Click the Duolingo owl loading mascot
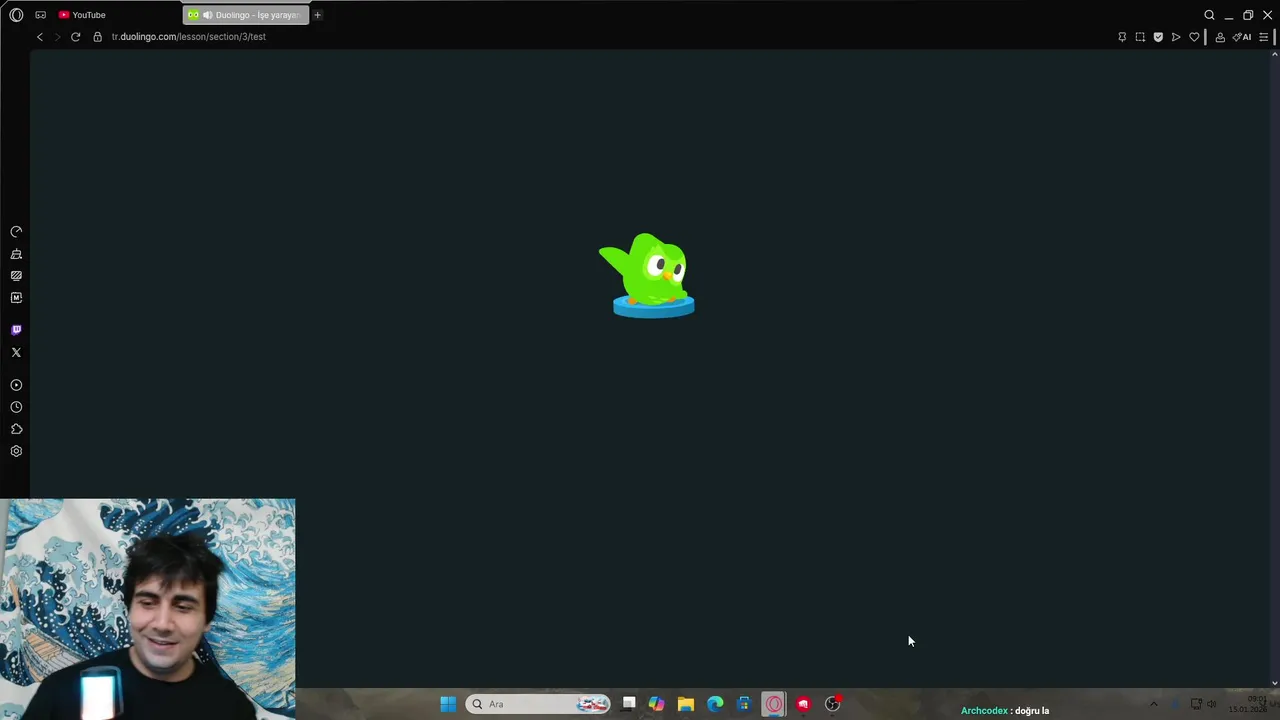Screen dimensions: 1280x720 coord(648,275)
